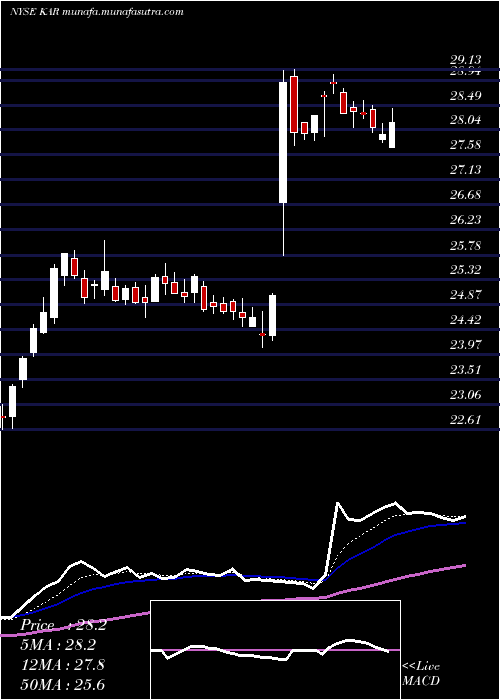This screenshot has width=500, height=700.
Task: Click the 23.51 price axis label
Action: (x=465, y=370)
